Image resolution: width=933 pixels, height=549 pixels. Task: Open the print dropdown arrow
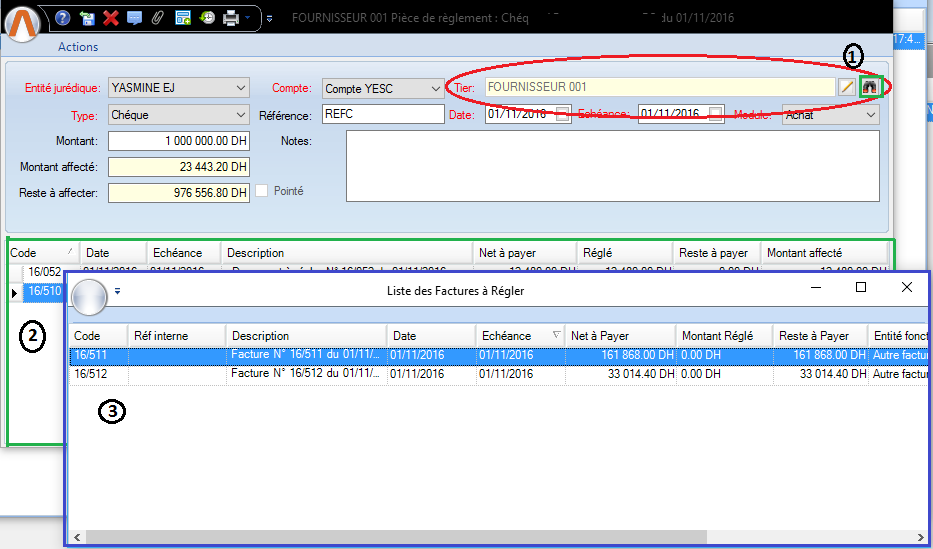[248, 18]
